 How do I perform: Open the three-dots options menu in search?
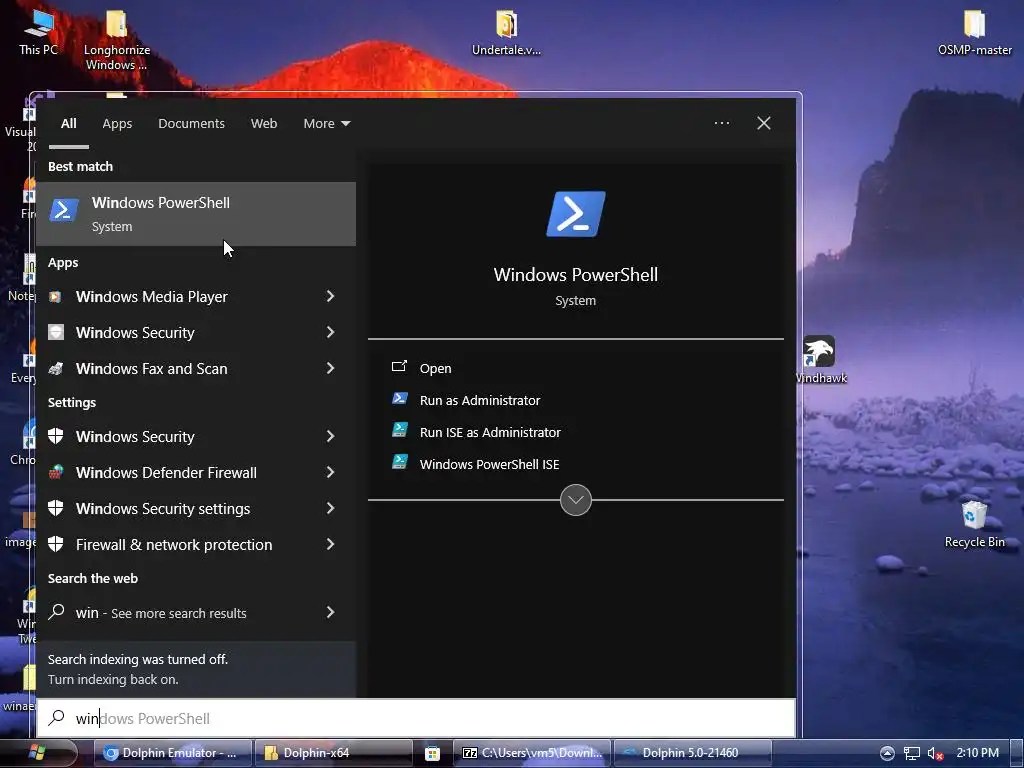point(722,123)
